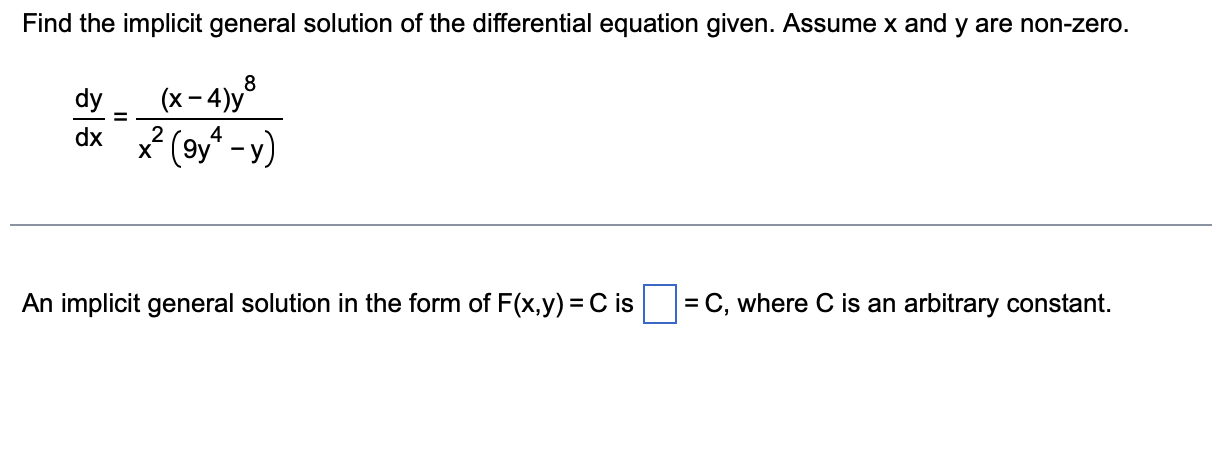Click the '= C' text after the box

705,303
